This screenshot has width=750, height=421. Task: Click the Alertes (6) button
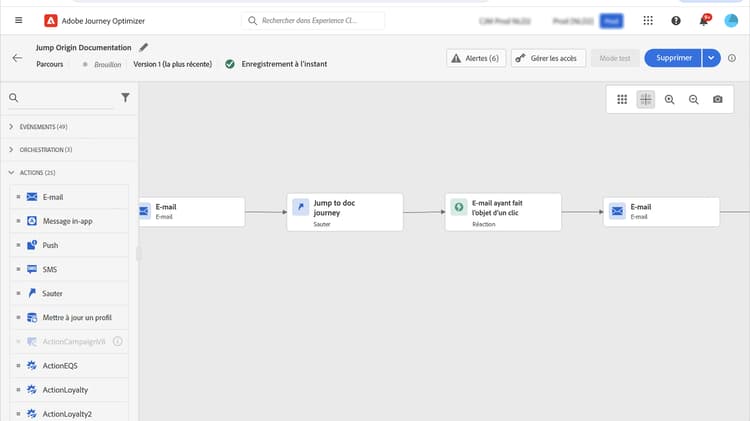[x=475, y=58]
